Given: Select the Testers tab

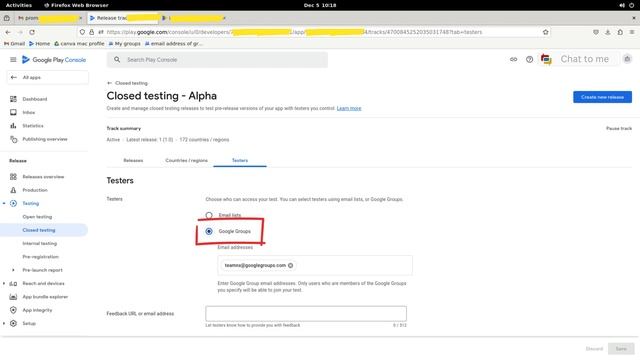Looking at the screenshot, I should 240,160.
